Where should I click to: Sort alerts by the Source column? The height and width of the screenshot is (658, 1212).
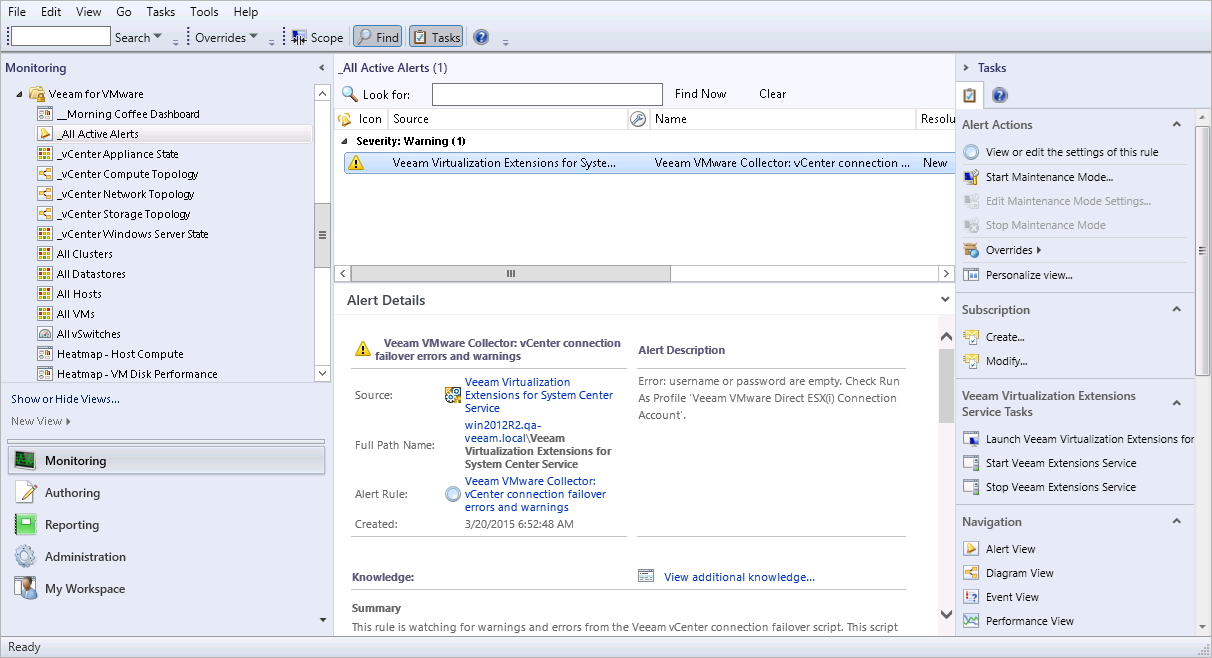tap(508, 119)
